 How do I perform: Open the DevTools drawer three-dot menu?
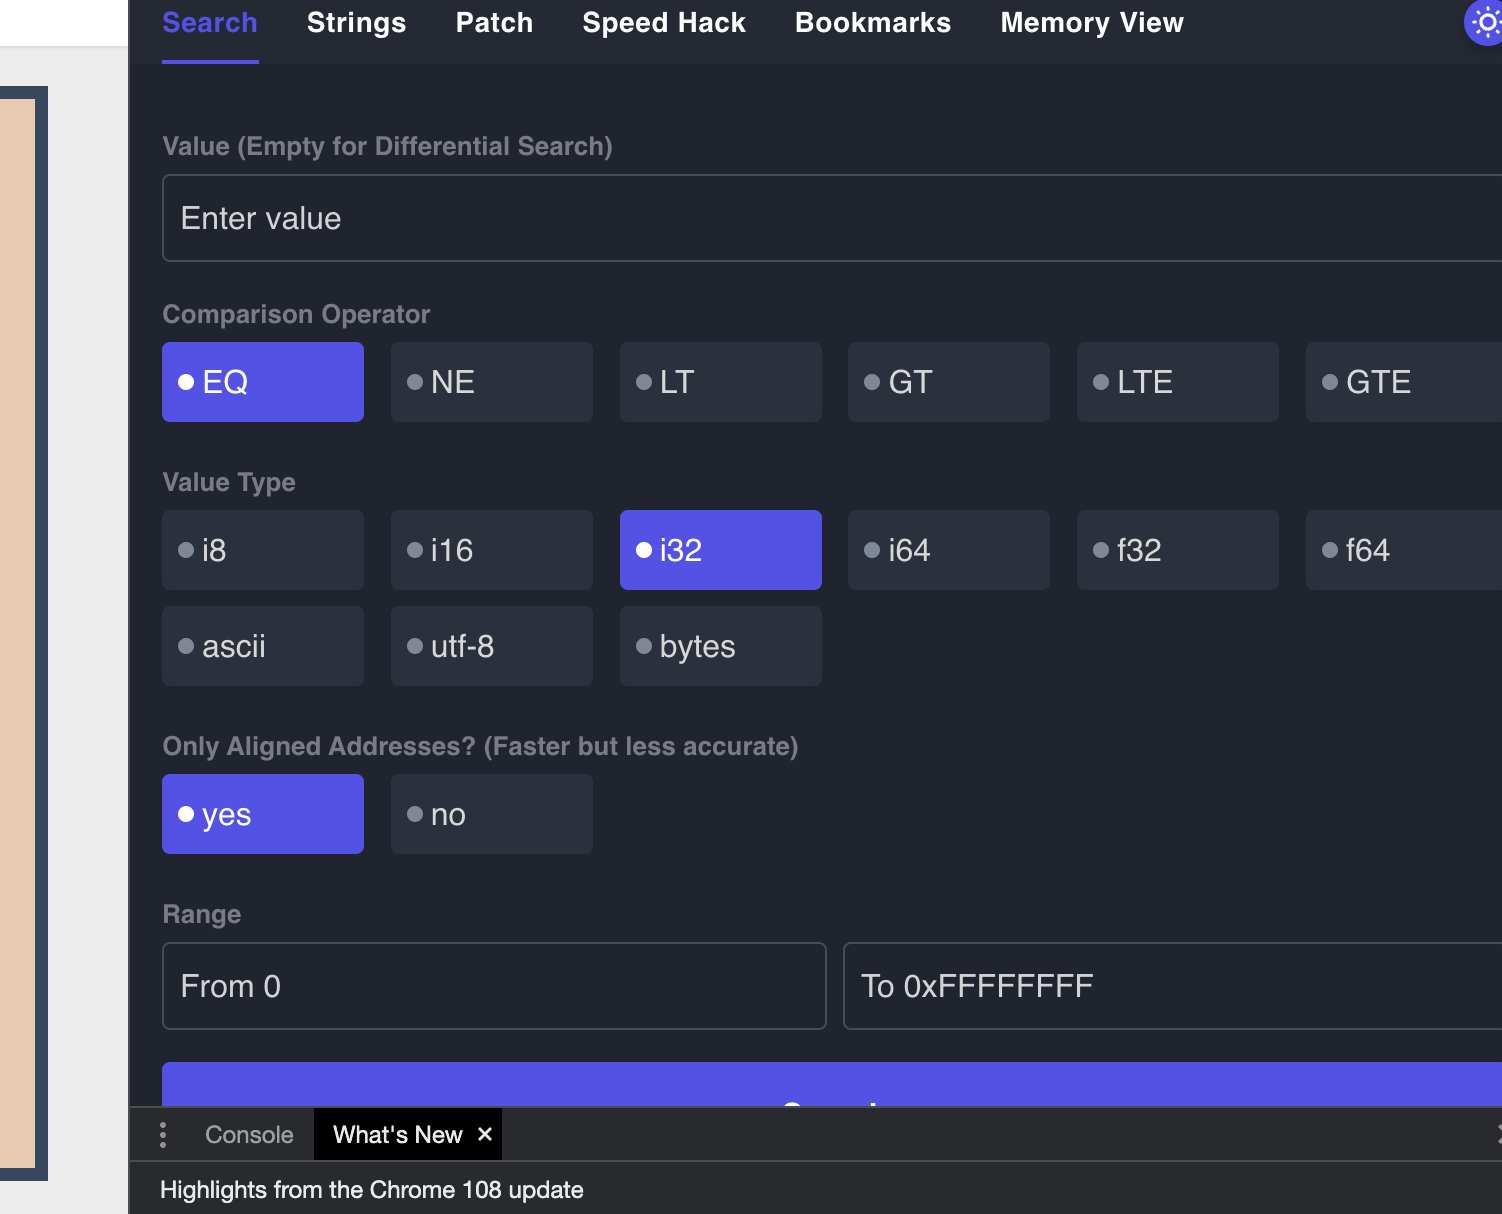163,1135
